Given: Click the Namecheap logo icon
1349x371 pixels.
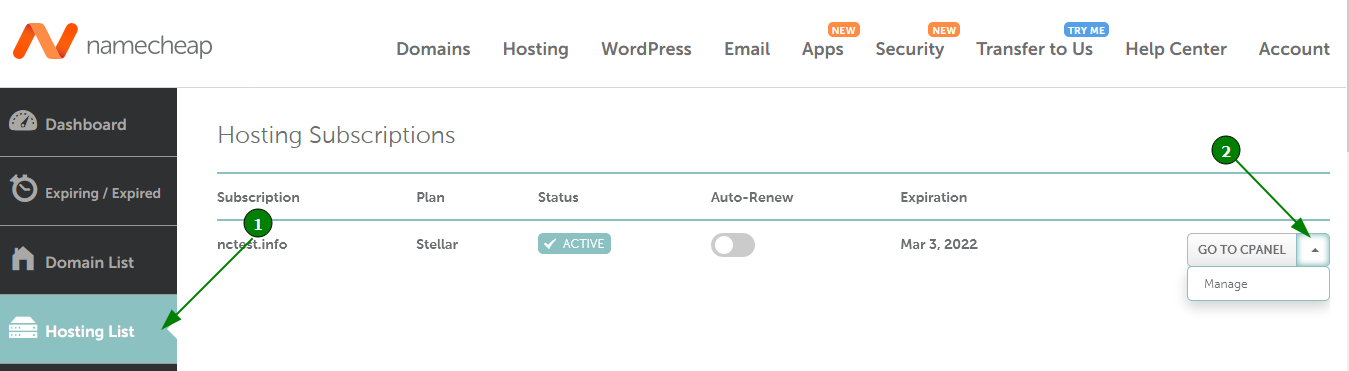Looking at the screenshot, I should (x=44, y=43).
